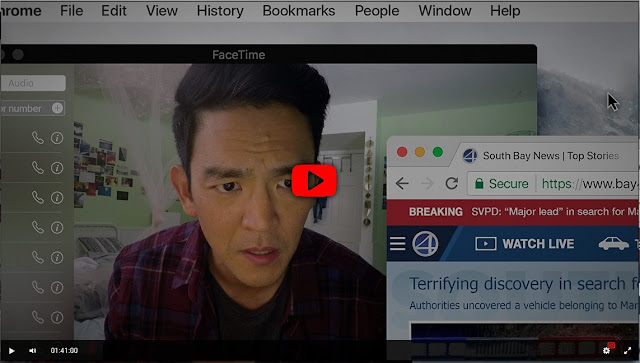Viewport: 640px width, 363px height.
Task: Open the SVPD Major lead breaking headline
Action: pyautogui.click(x=555, y=212)
